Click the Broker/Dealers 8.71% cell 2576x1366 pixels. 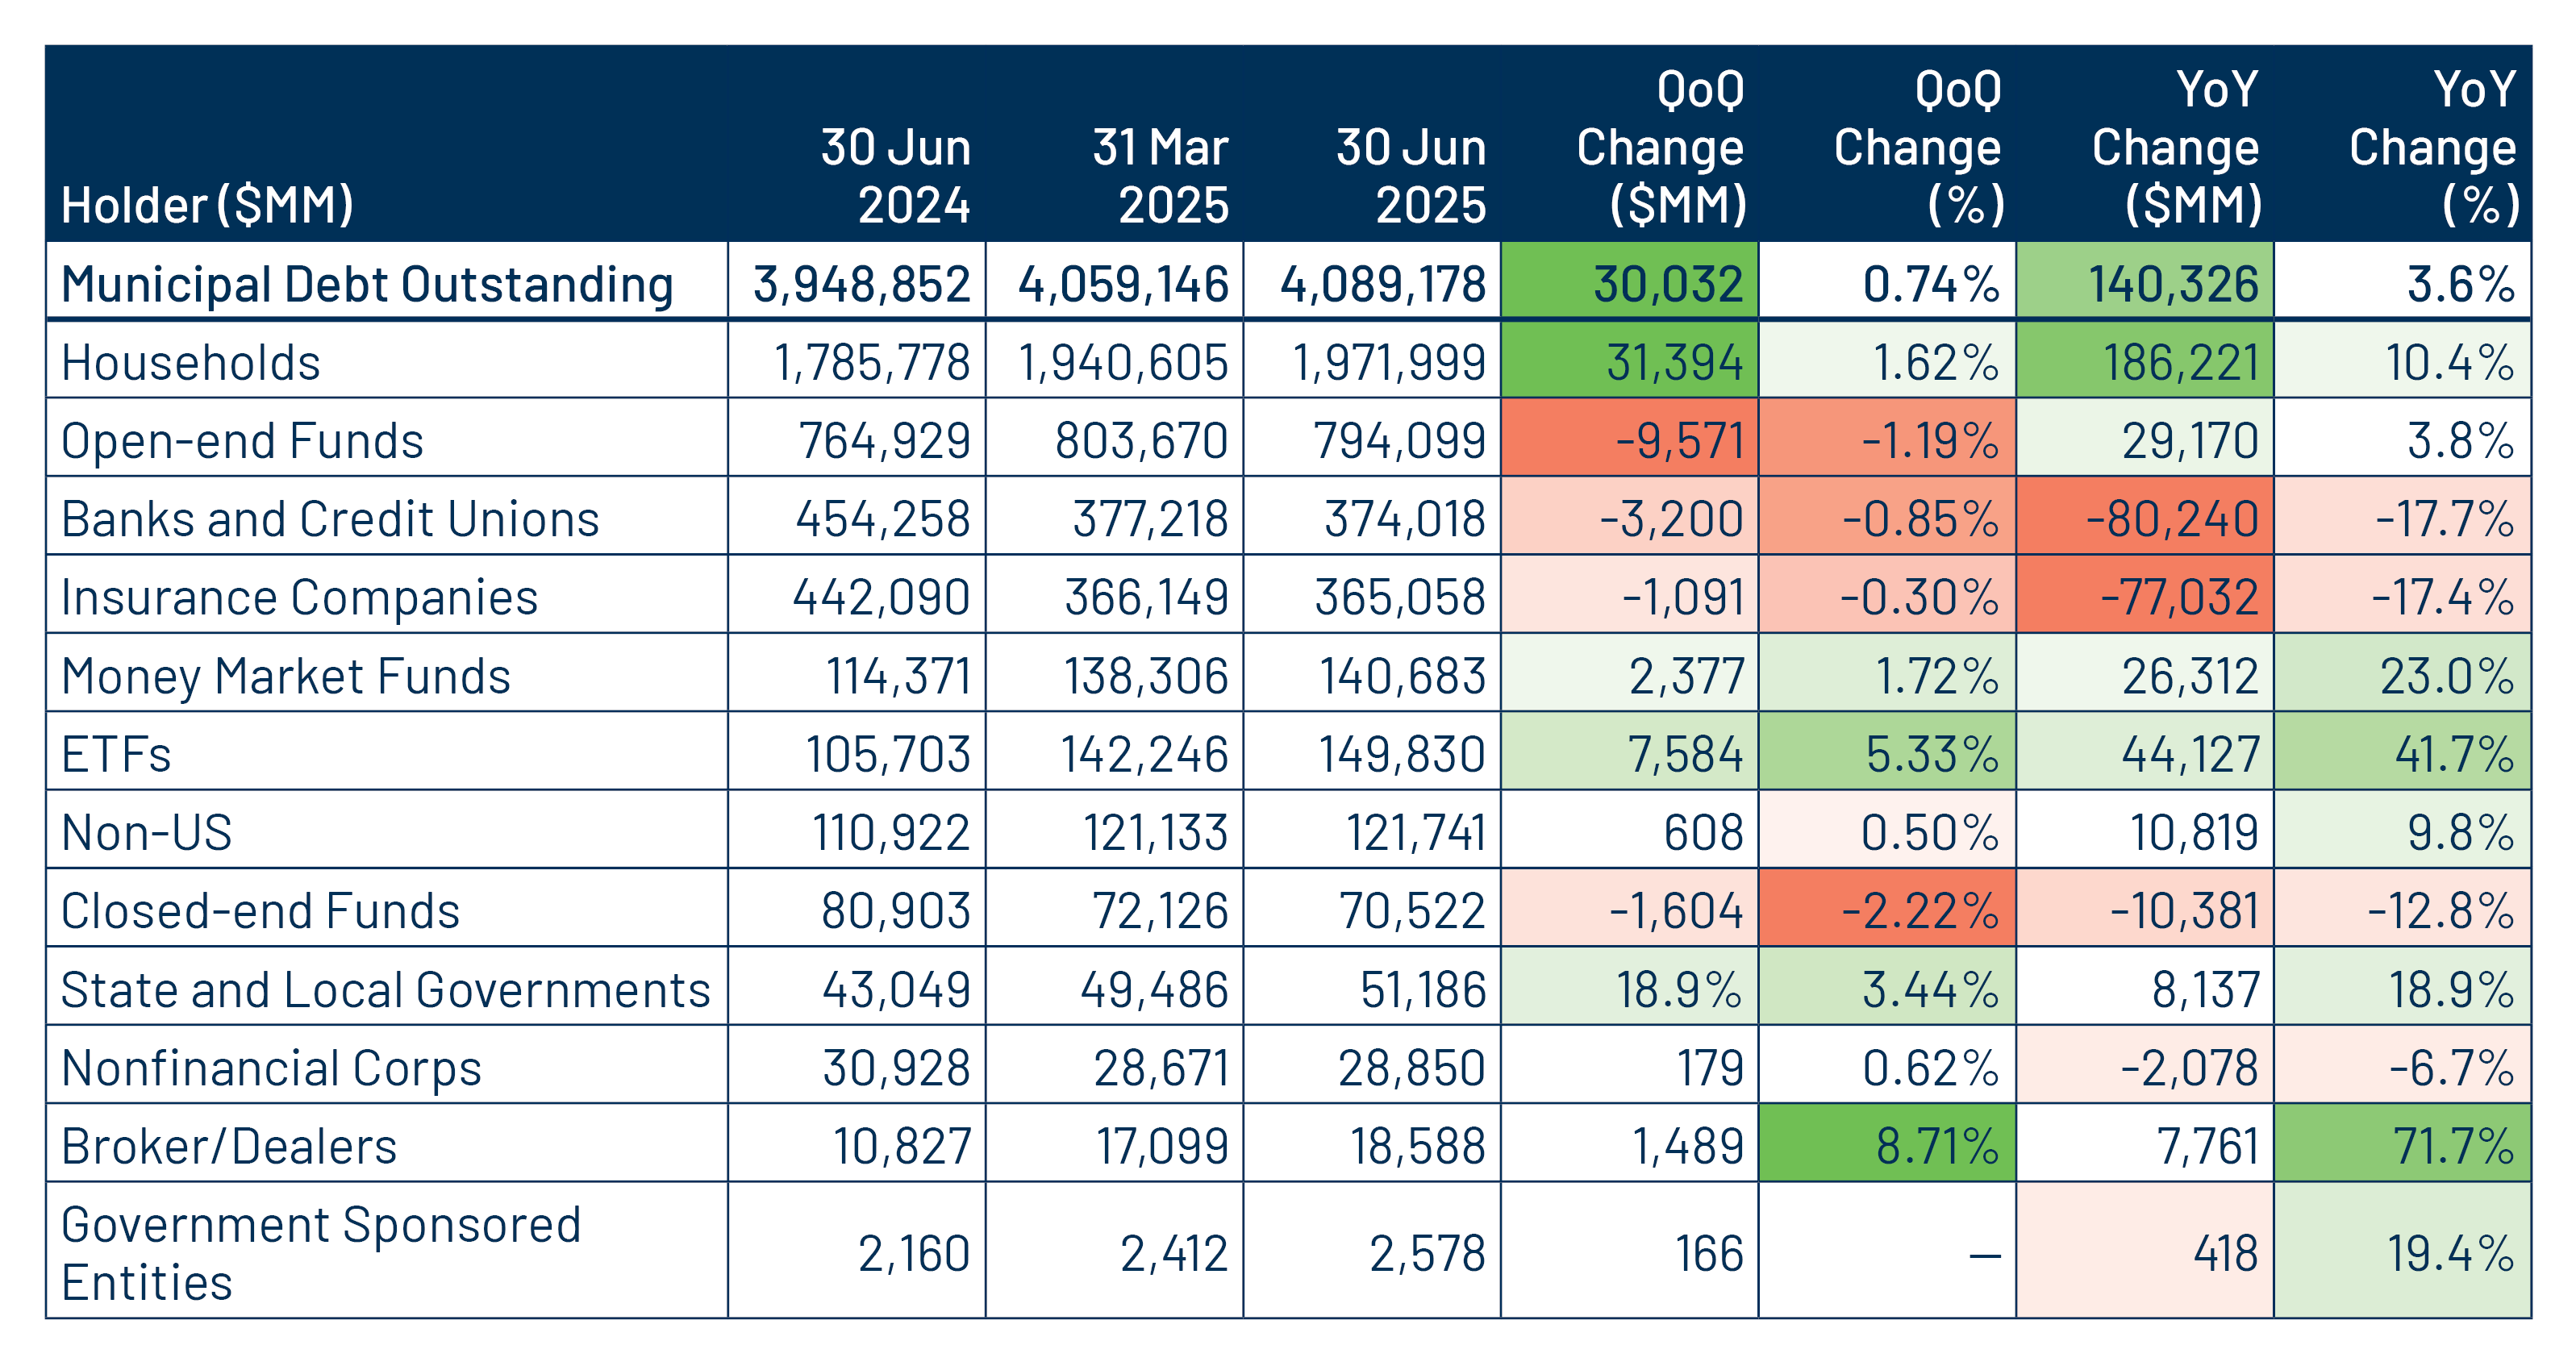coord(1936,1145)
